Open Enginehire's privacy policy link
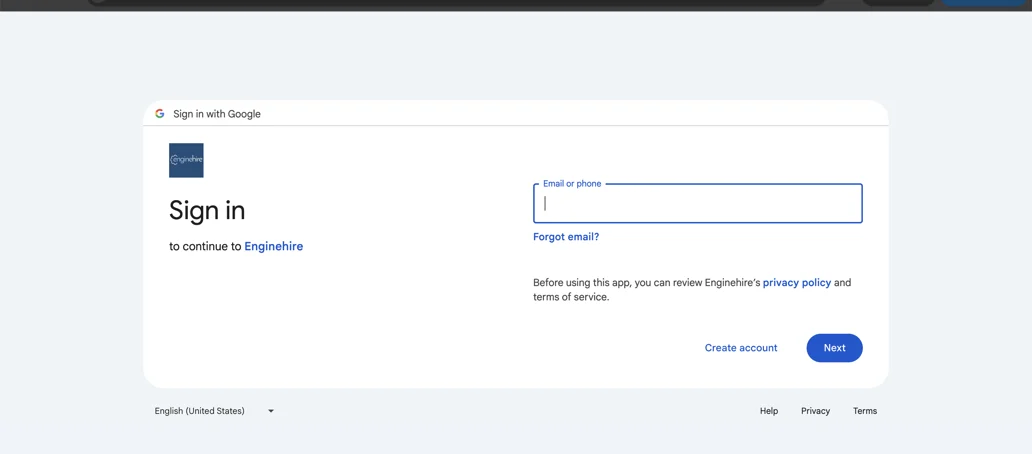Screen dimensions: 1032x454 click(x=796, y=283)
